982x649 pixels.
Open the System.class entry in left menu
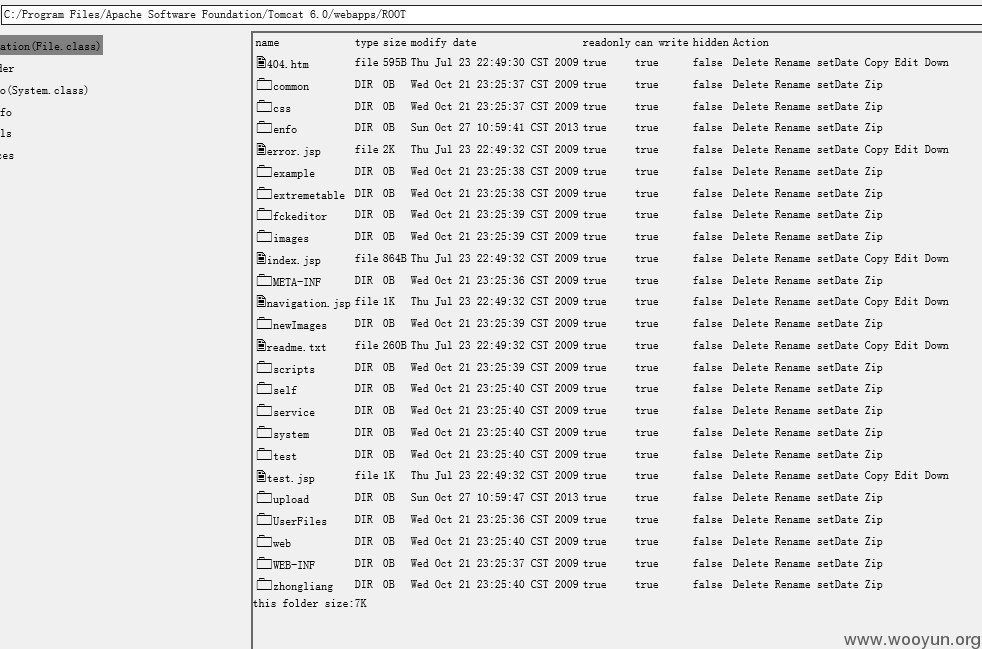[44, 90]
